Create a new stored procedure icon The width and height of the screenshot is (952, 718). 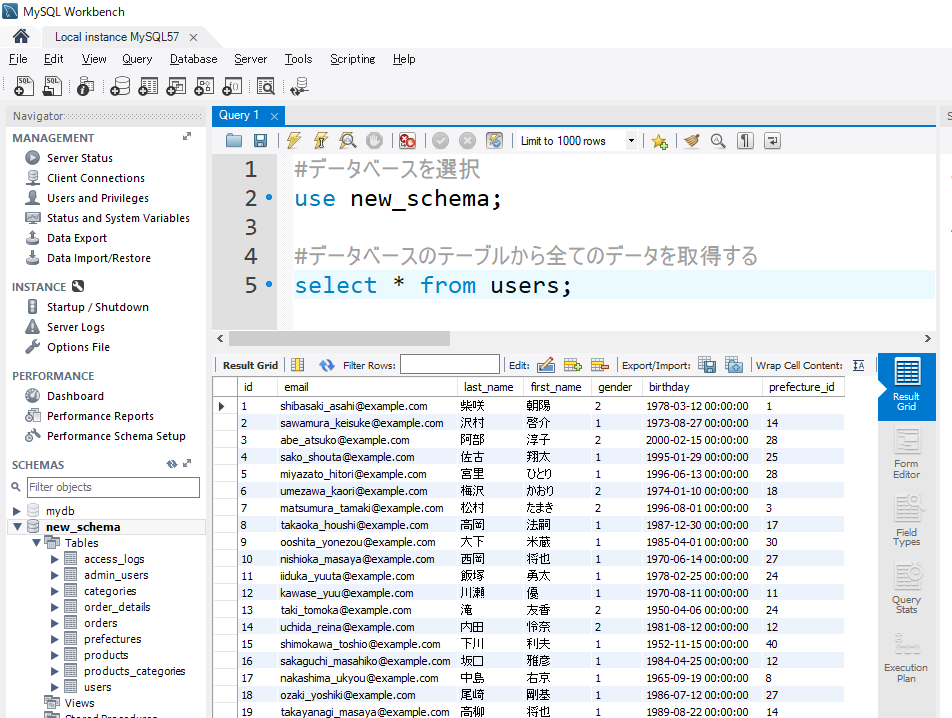coord(204,86)
